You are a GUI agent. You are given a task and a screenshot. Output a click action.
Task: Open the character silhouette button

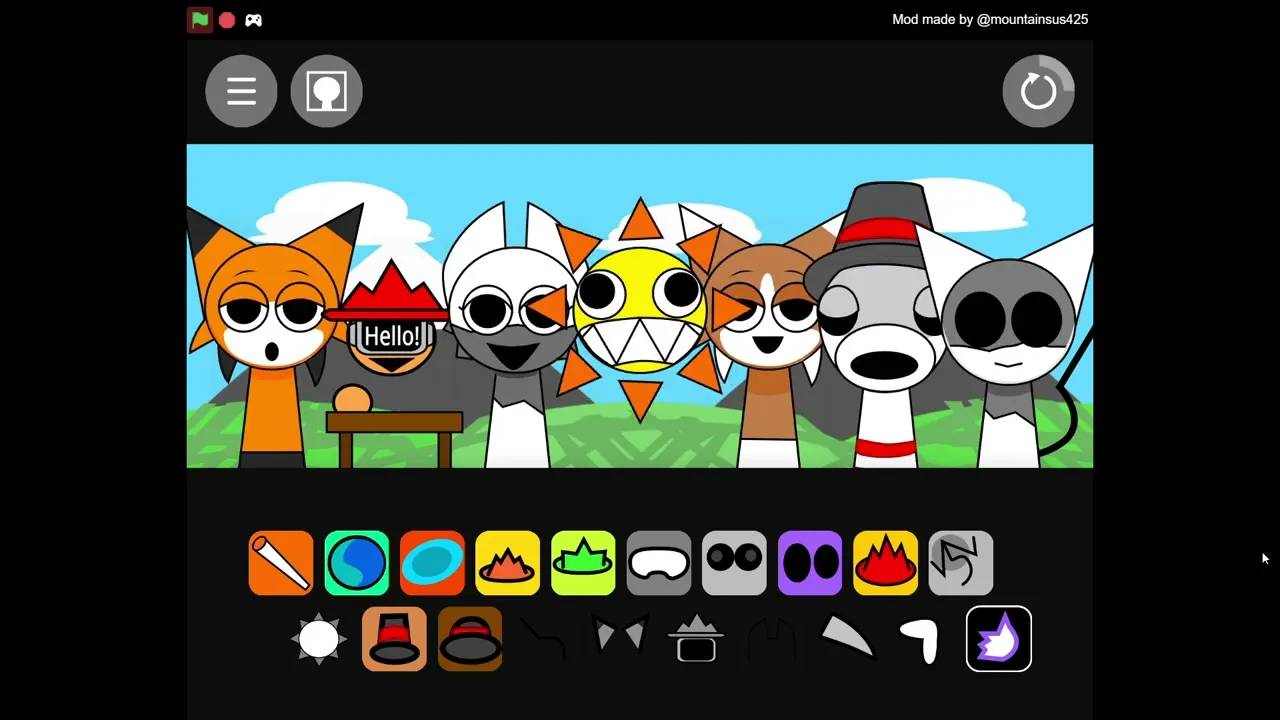pos(326,91)
